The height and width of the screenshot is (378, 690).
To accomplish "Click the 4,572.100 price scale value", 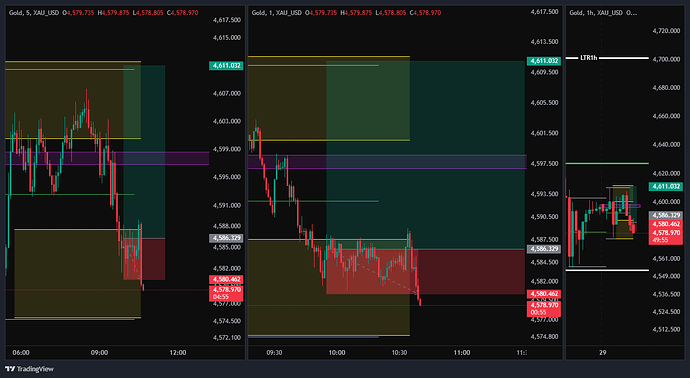I will click(x=227, y=338).
